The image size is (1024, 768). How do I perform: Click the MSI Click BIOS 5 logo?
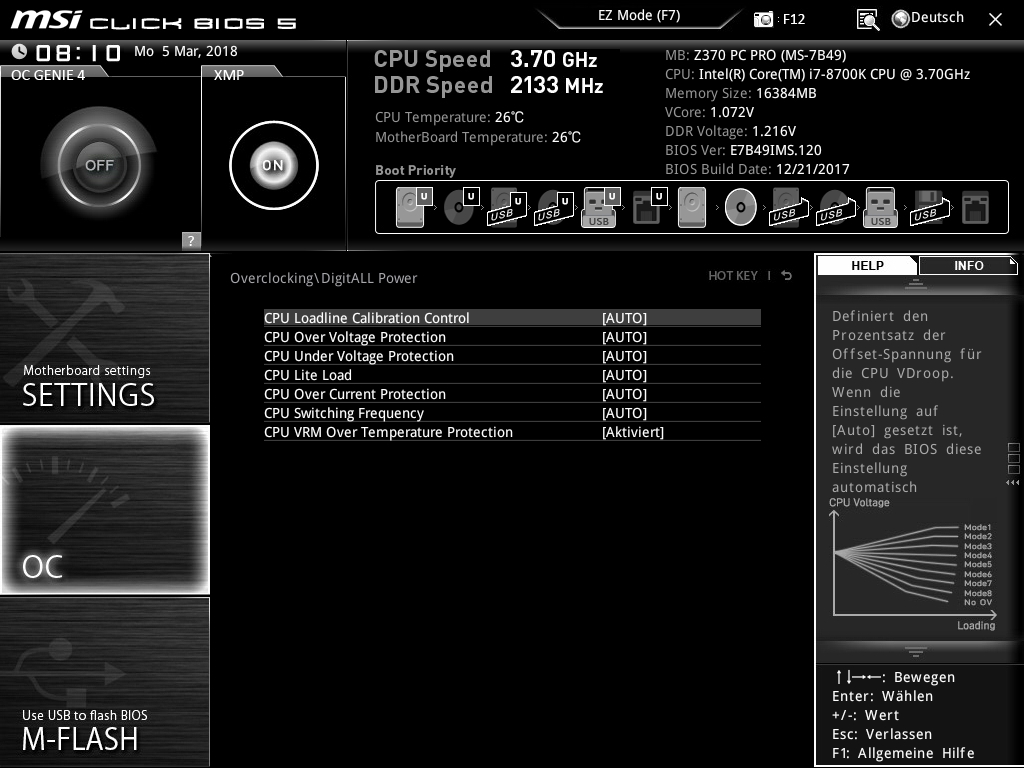pos(153,20)
